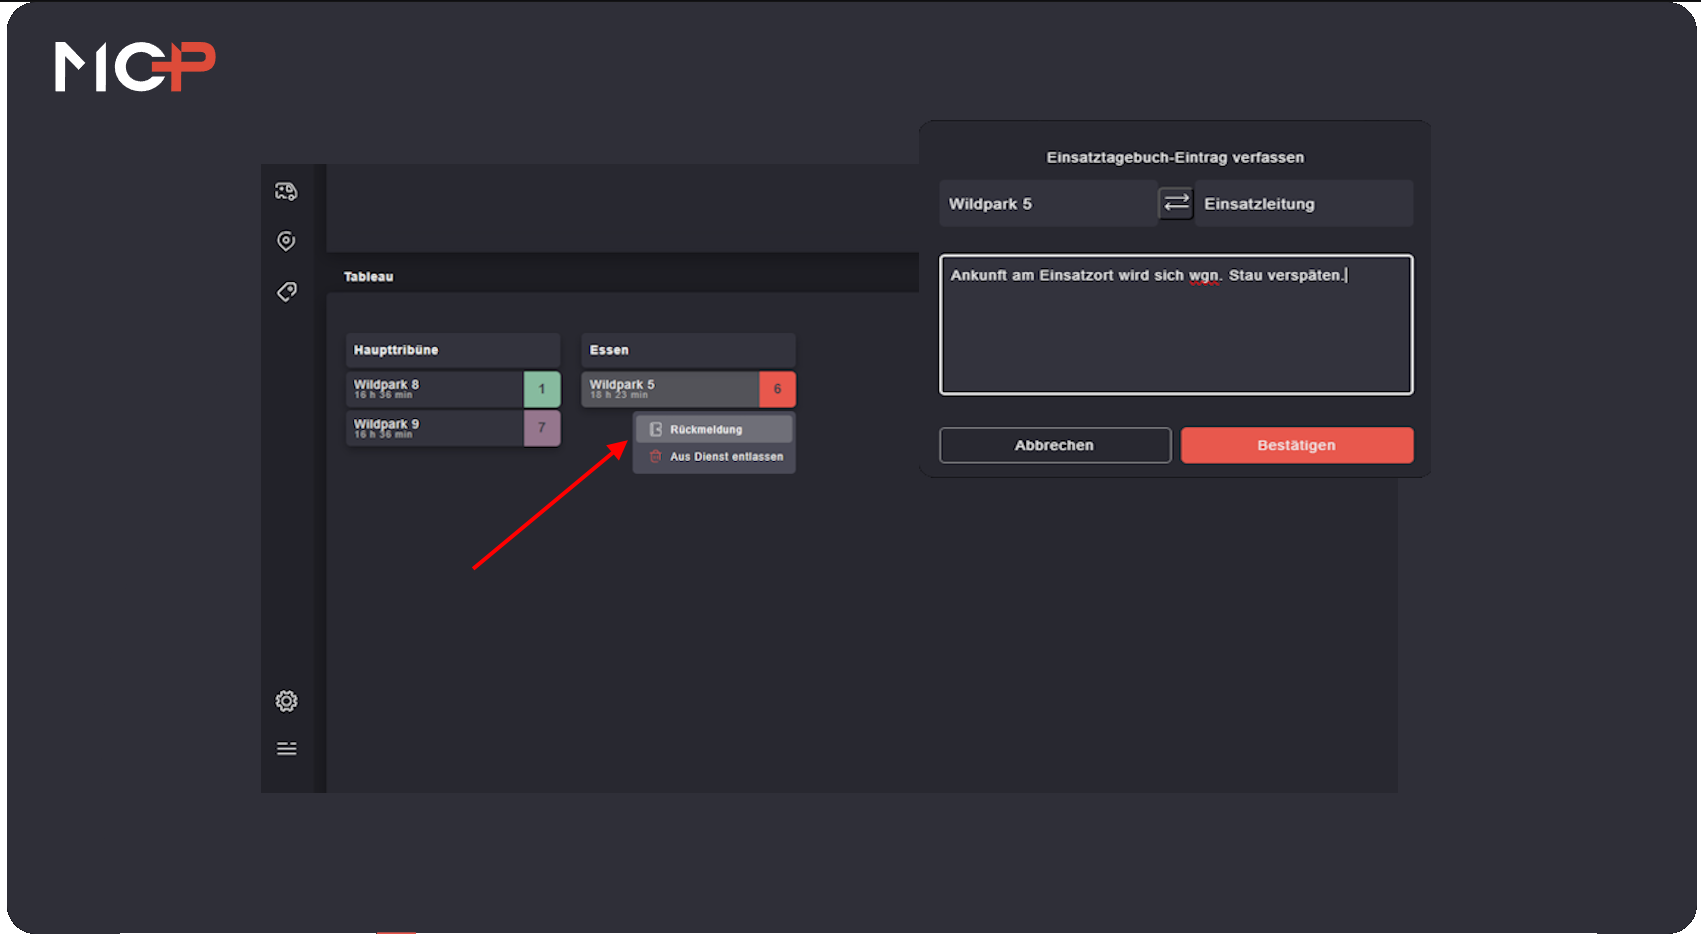Click the Hauptribüne group header
Image resolution: width=1701 pixels, height=936 pixels.
pyautogui.click(x=452, y=350)
